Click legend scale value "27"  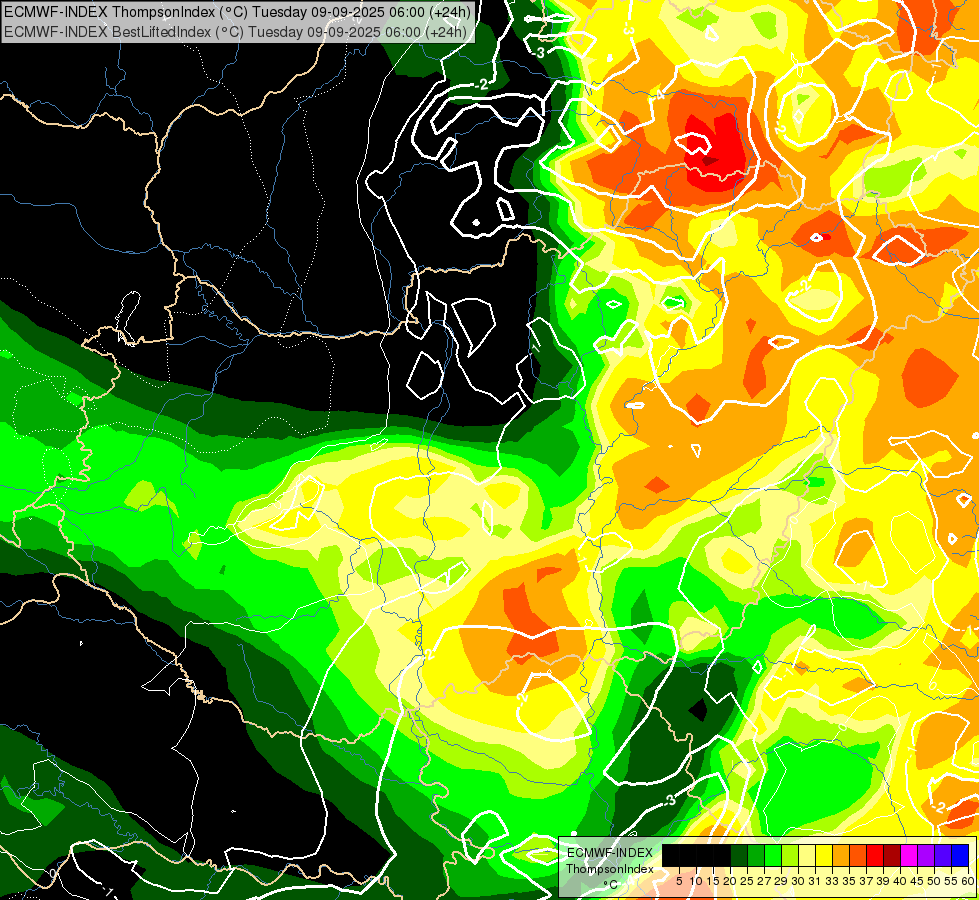point(764,881)
